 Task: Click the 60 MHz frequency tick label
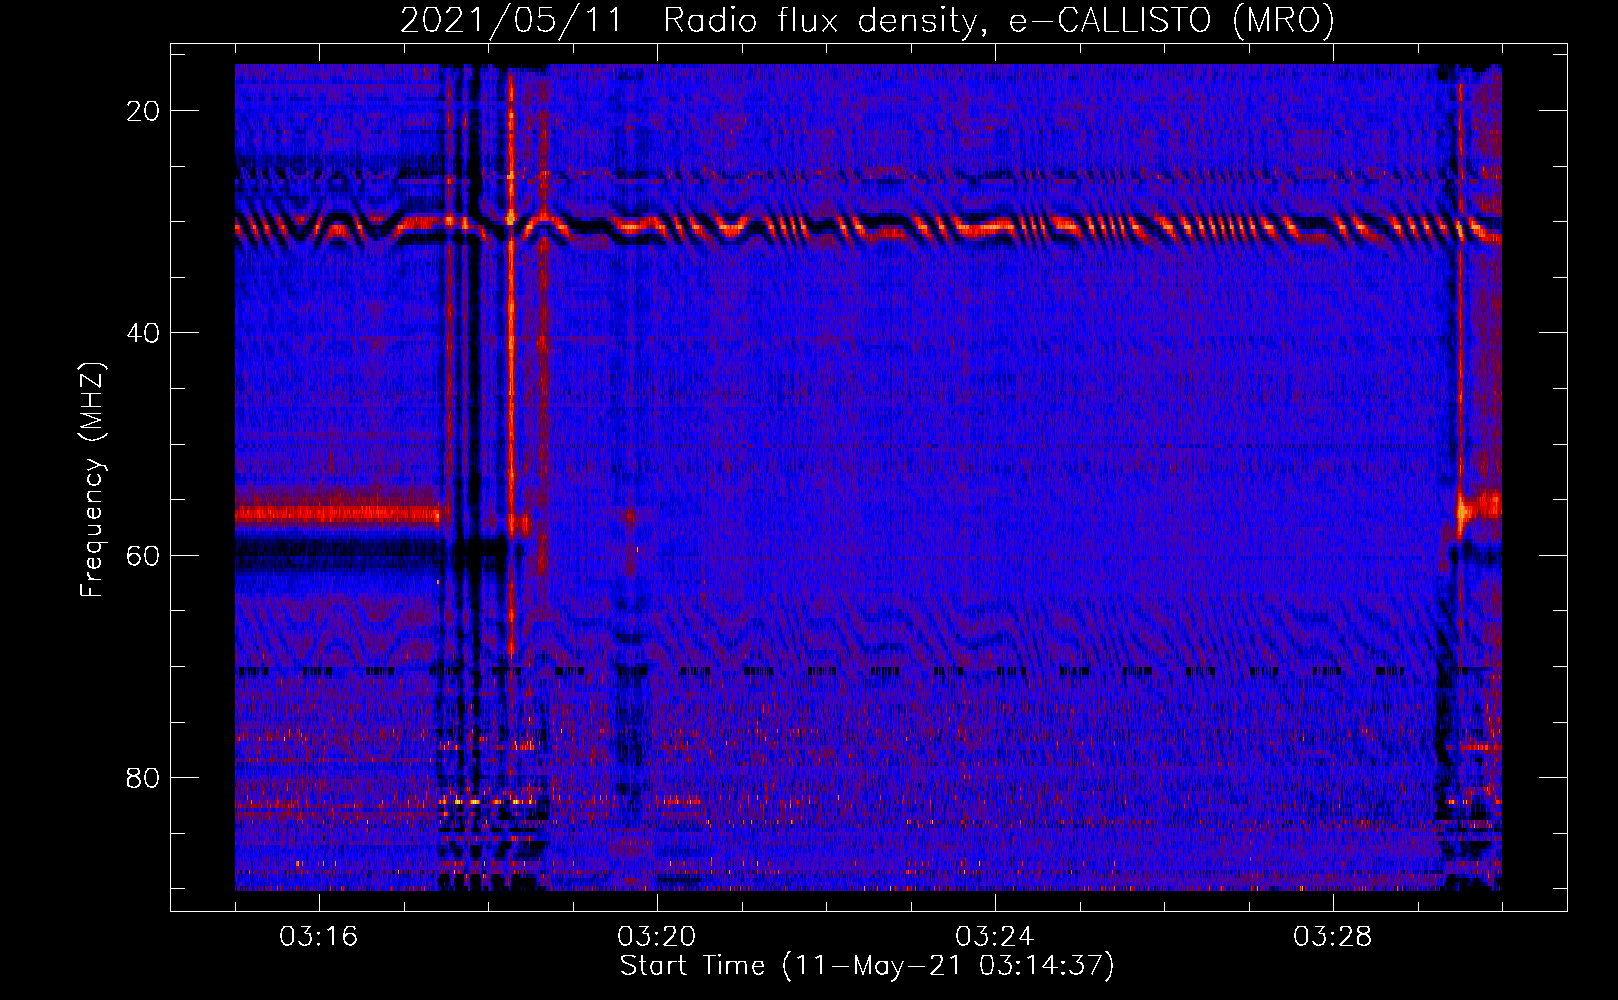click(143, 555)
